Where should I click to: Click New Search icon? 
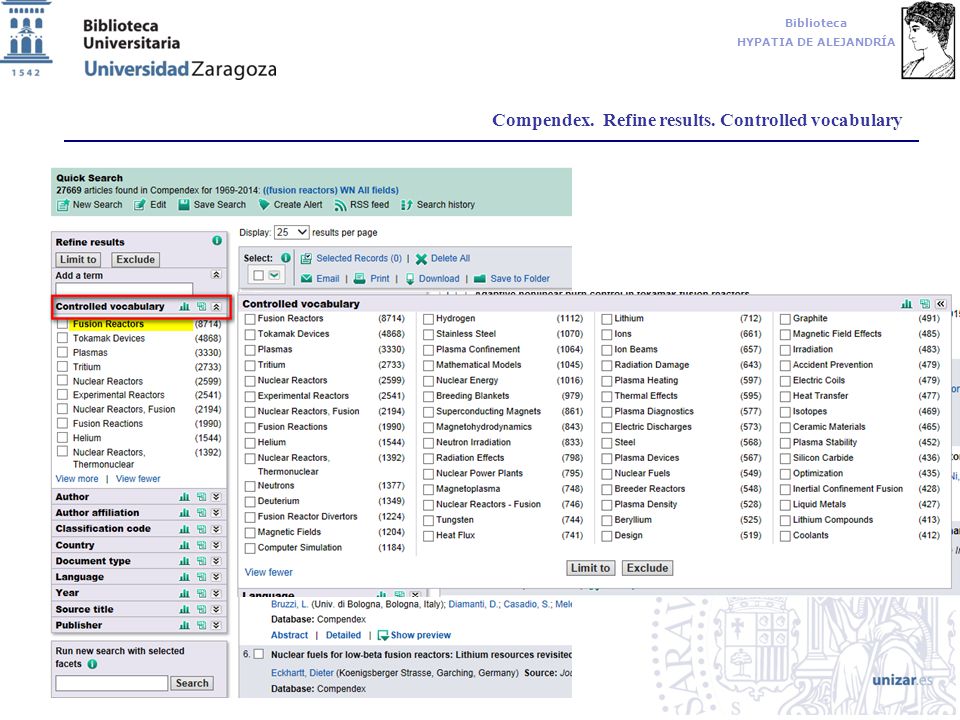click(63, 205)
